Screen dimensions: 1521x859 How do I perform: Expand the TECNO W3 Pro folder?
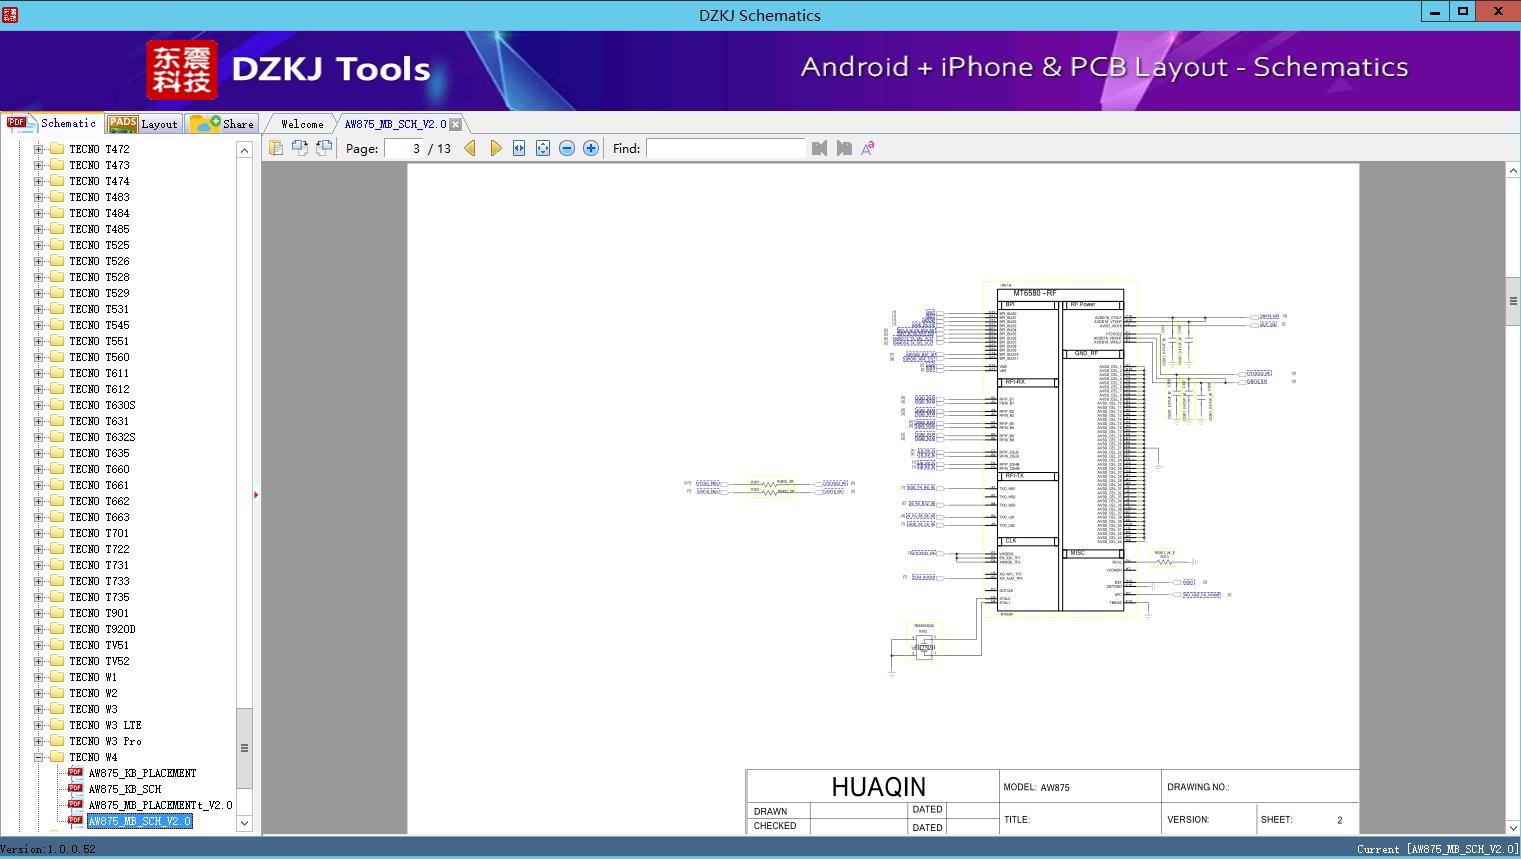(x=39, y=741)
